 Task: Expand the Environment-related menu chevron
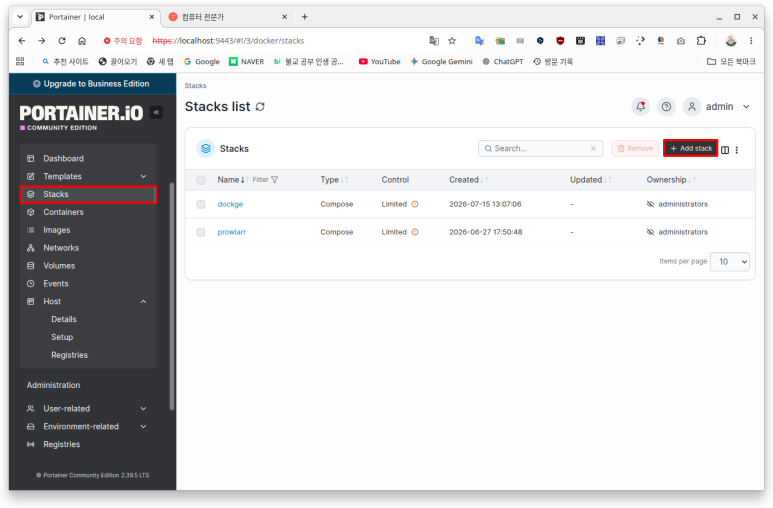[143, 427]
